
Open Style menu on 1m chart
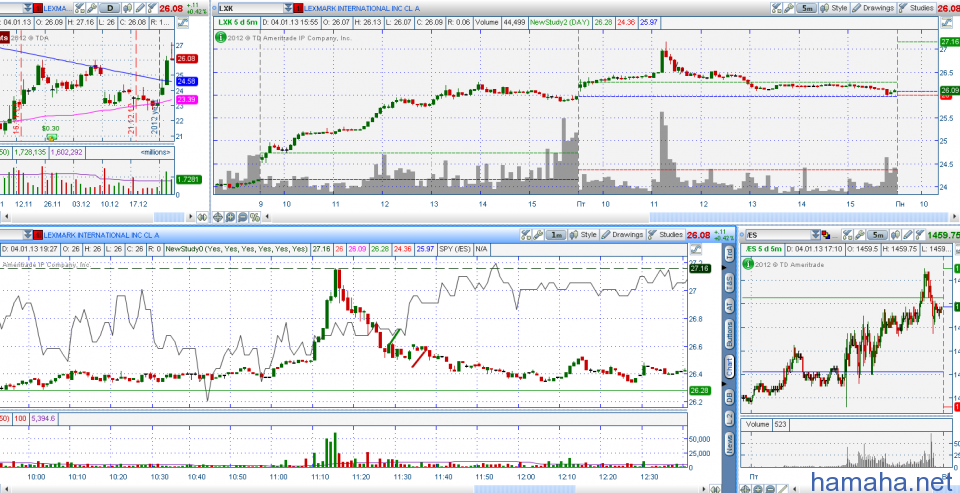click(582, 235)
